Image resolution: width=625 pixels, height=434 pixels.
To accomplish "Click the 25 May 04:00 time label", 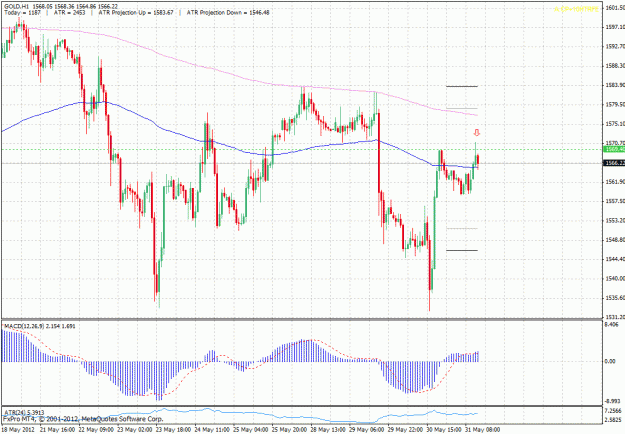I will point(250,430).
